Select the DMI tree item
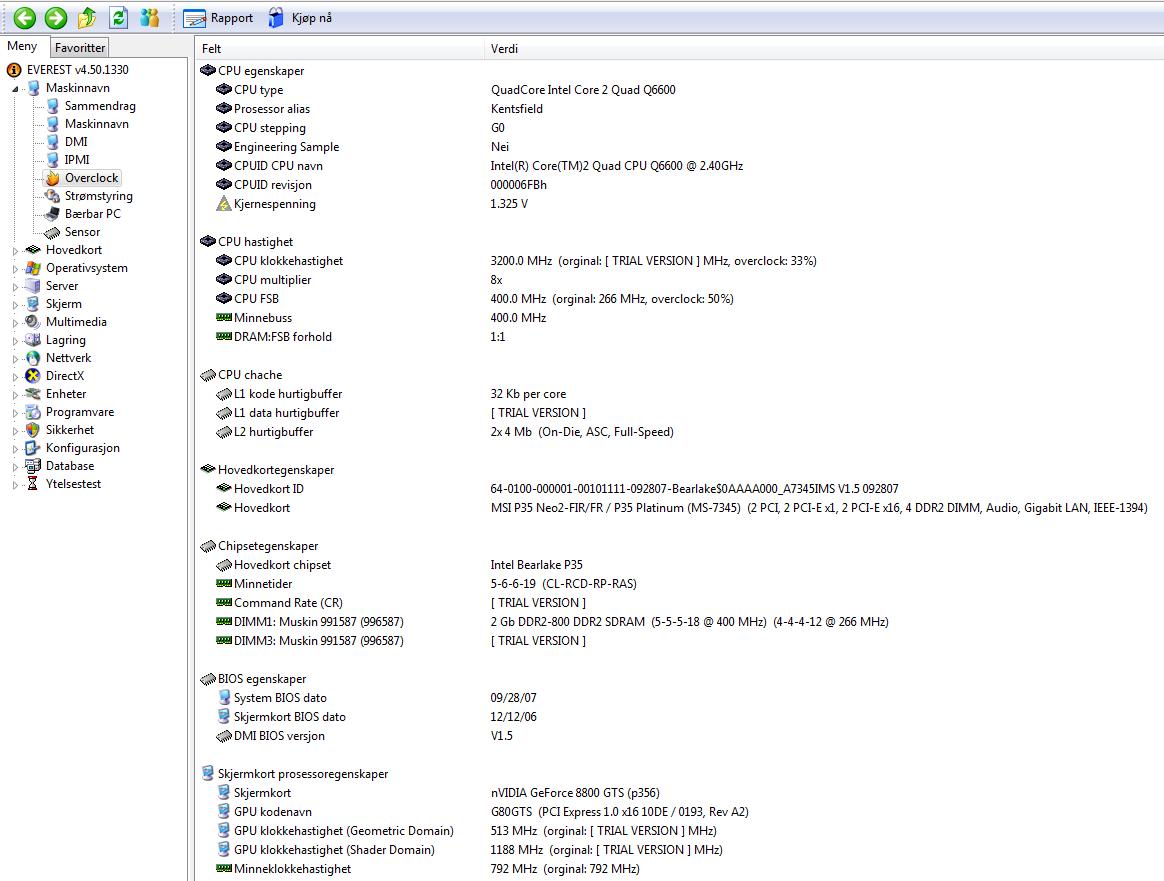The height and width of the screenshot is (881, 1164). click(x=76, y=142)
